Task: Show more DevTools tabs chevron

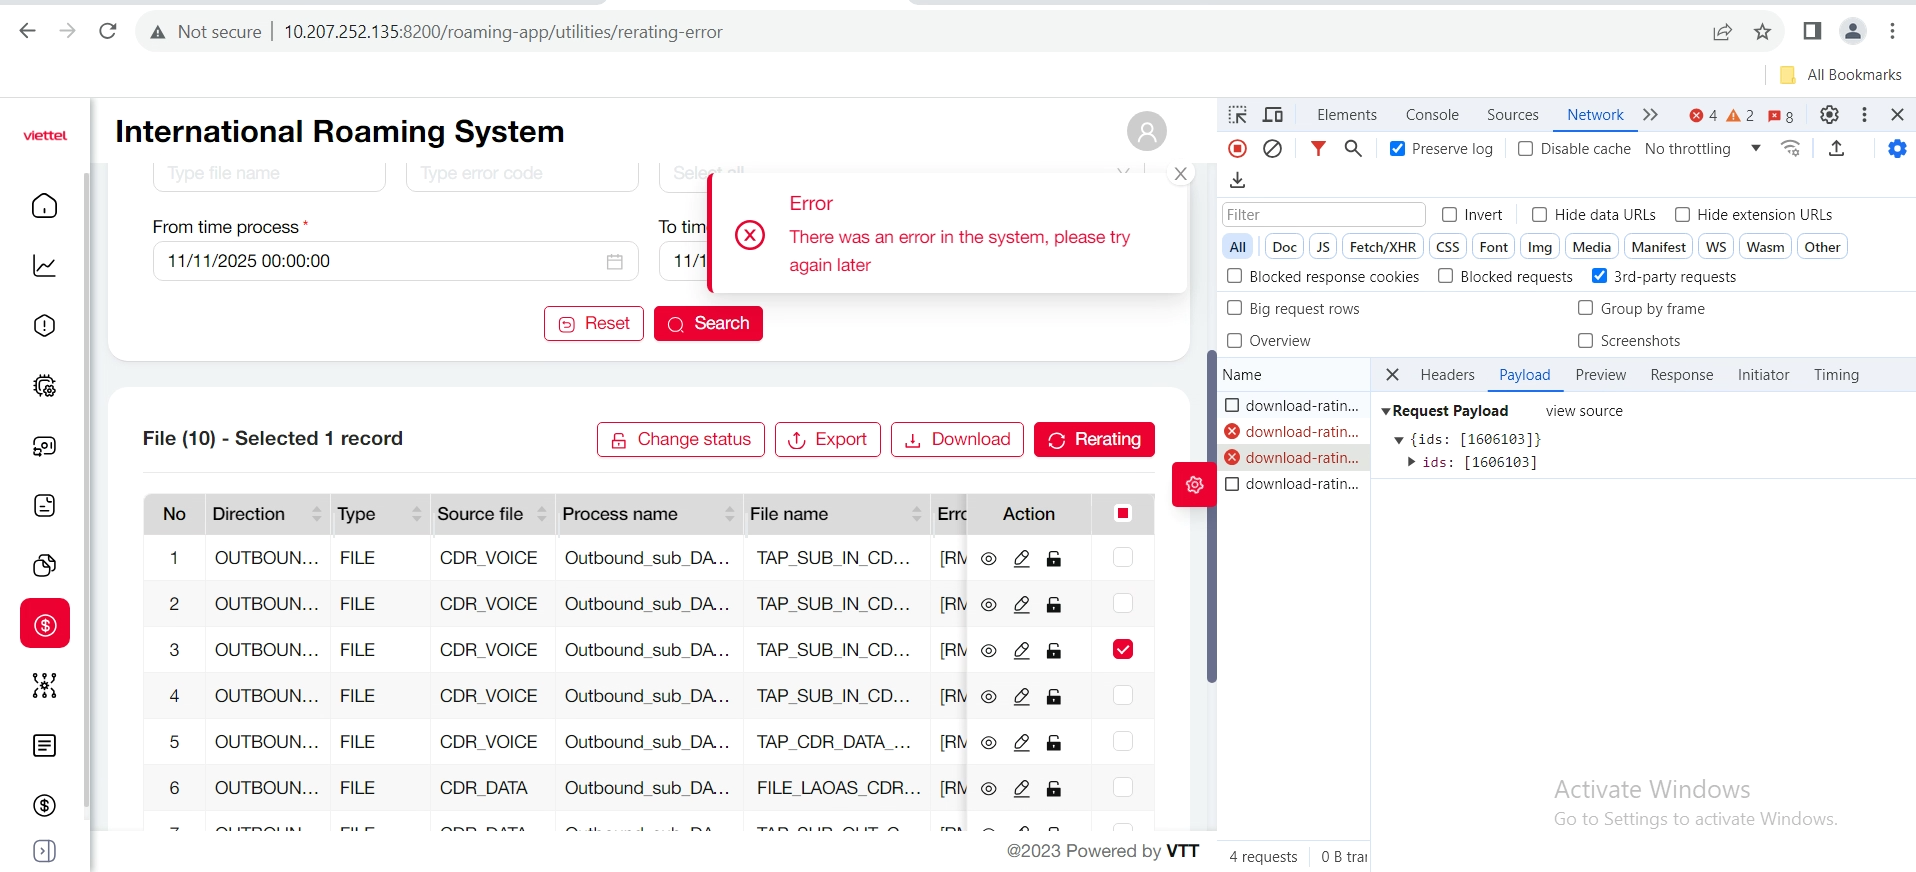Action: coord(1650,115)
